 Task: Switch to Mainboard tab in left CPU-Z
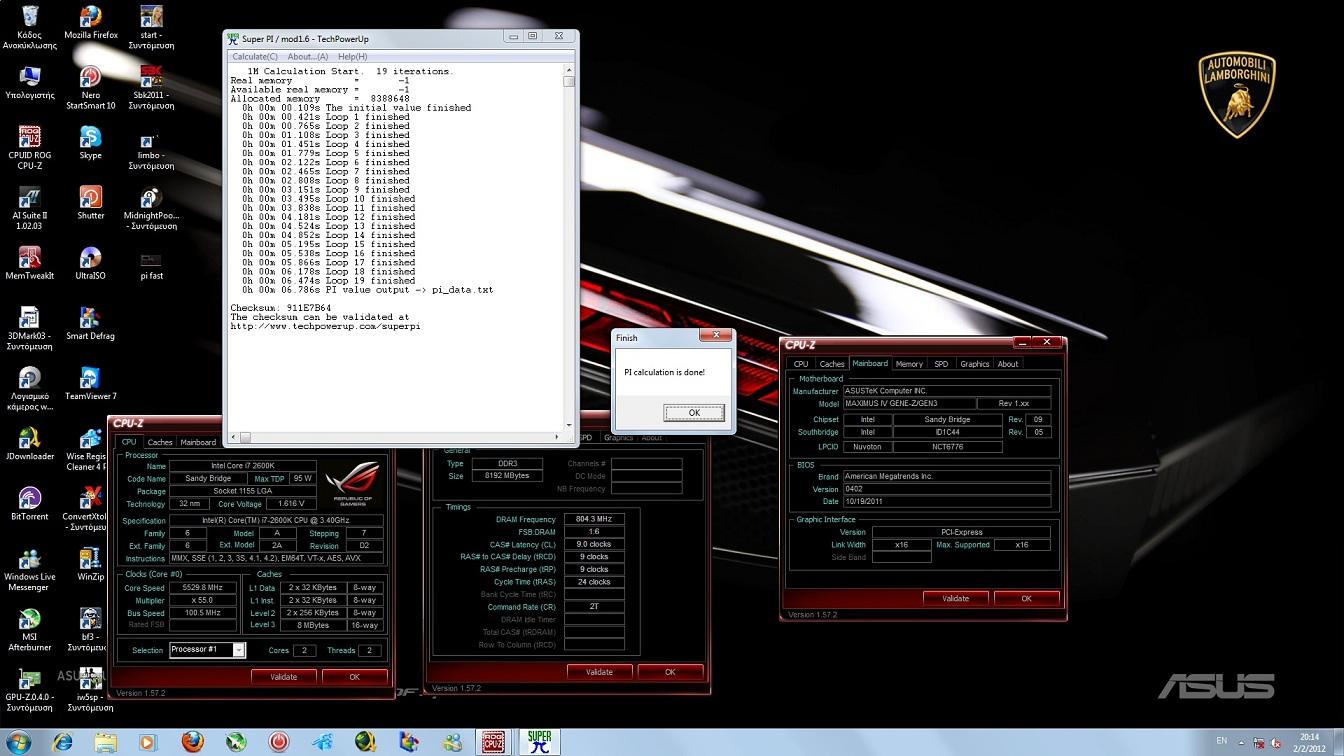point(198,442)
